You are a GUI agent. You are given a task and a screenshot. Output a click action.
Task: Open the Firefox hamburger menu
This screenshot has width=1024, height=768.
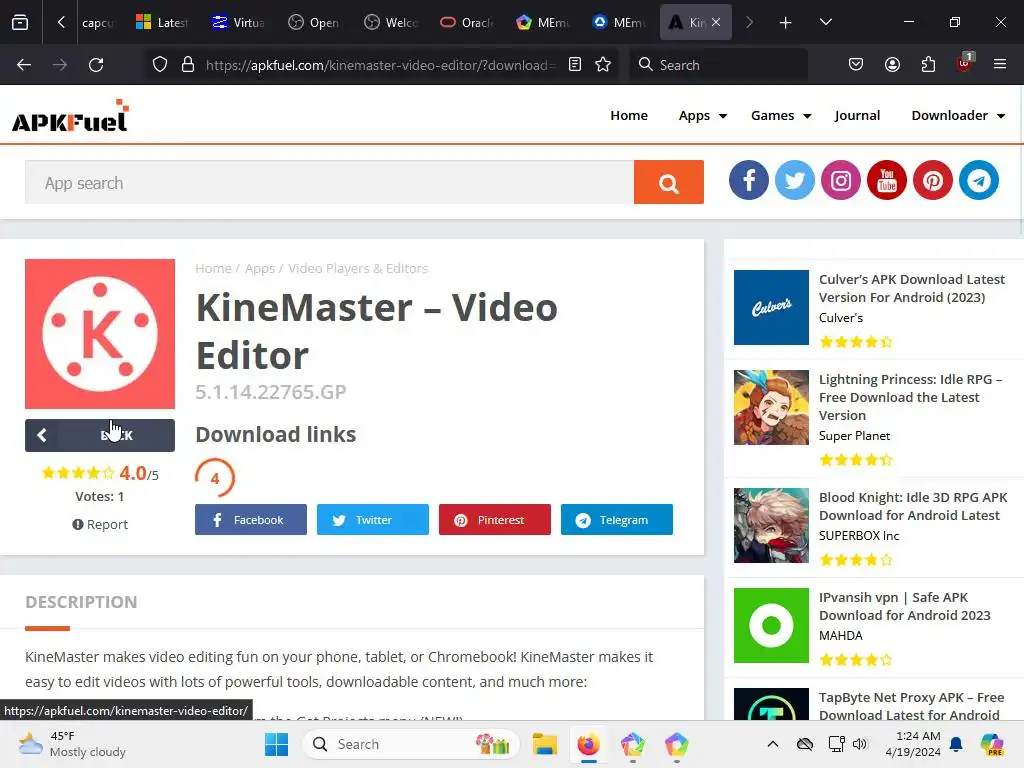[x=1000, y=64]
